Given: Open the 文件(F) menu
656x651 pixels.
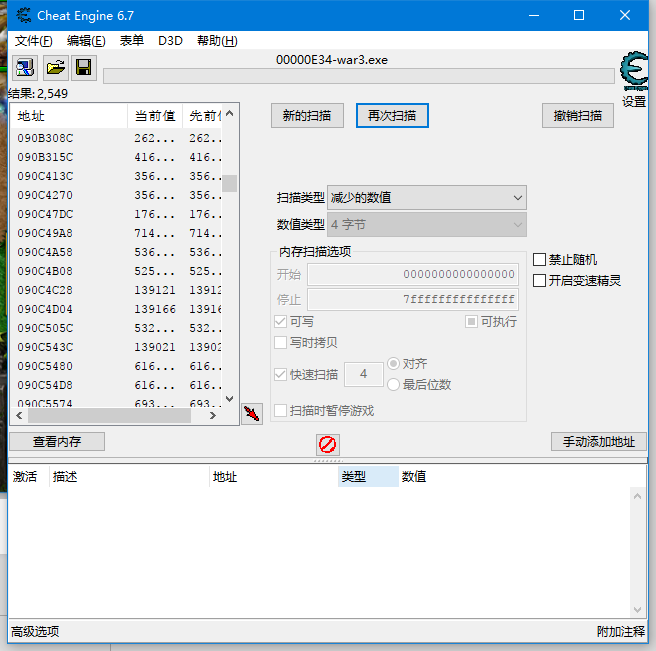Looking at the screenshot, I should coord(34,41).
